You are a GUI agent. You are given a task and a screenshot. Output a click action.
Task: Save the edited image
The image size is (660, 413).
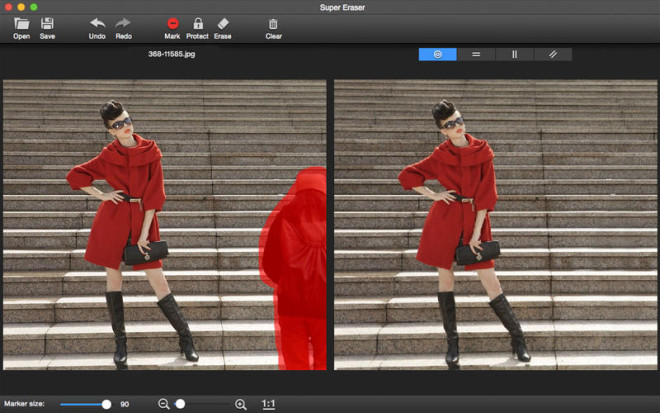(x=47, y=24)
